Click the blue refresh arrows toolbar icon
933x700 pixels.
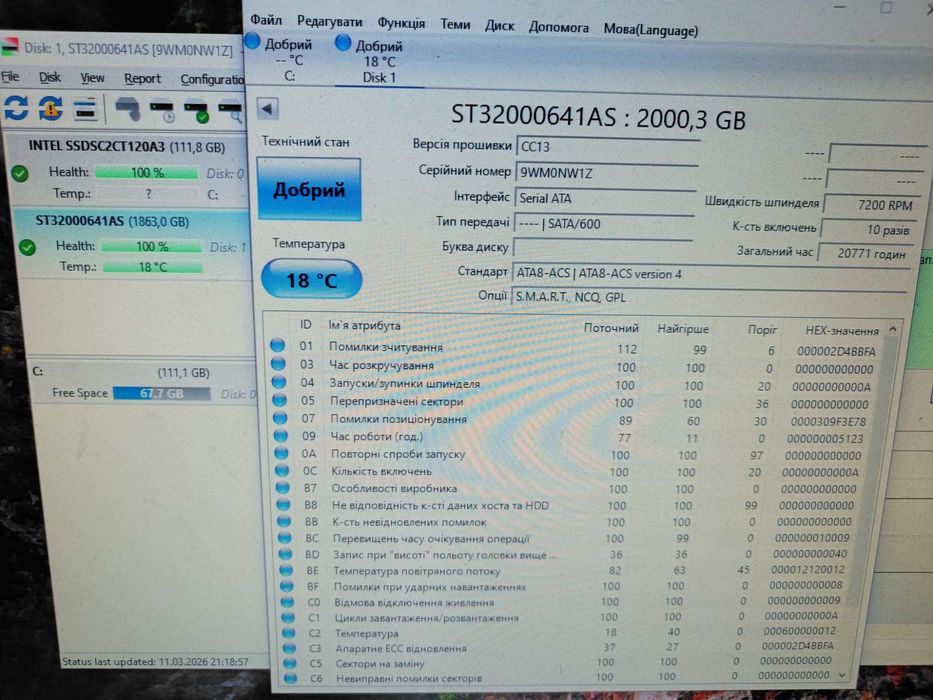[17, 108]
